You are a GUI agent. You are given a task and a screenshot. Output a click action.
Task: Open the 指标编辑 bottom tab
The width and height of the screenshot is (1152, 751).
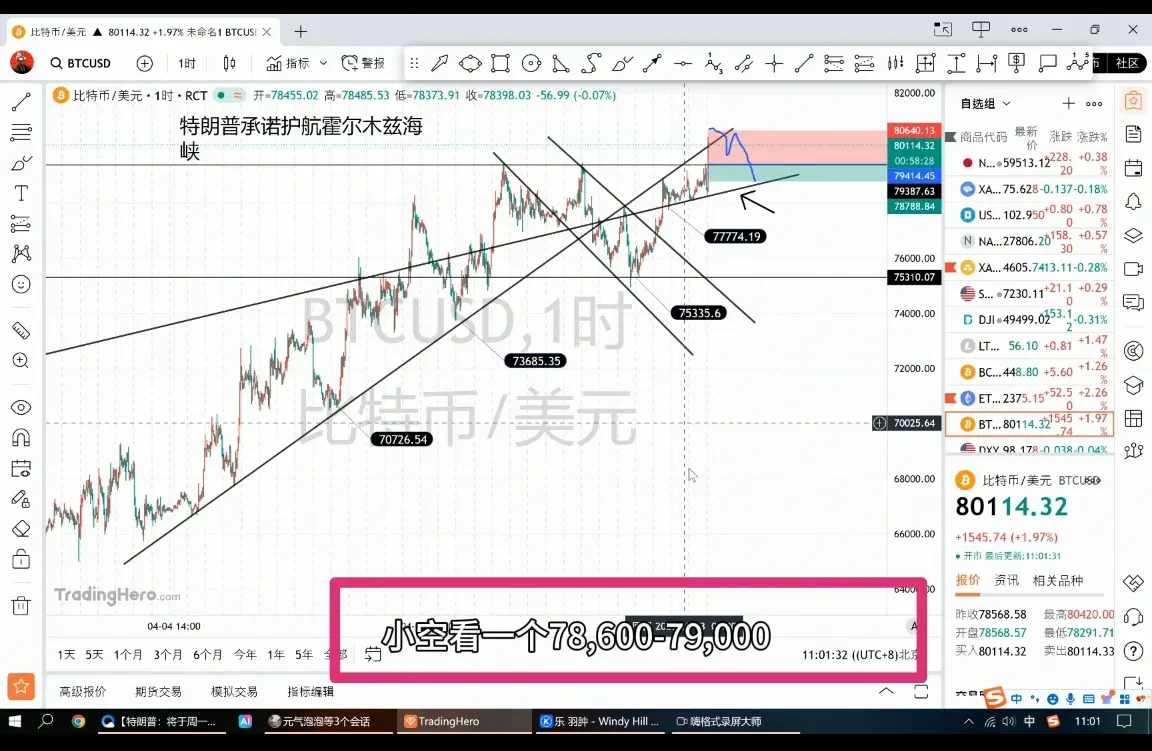pyautogui.click(x=311, y=691)
